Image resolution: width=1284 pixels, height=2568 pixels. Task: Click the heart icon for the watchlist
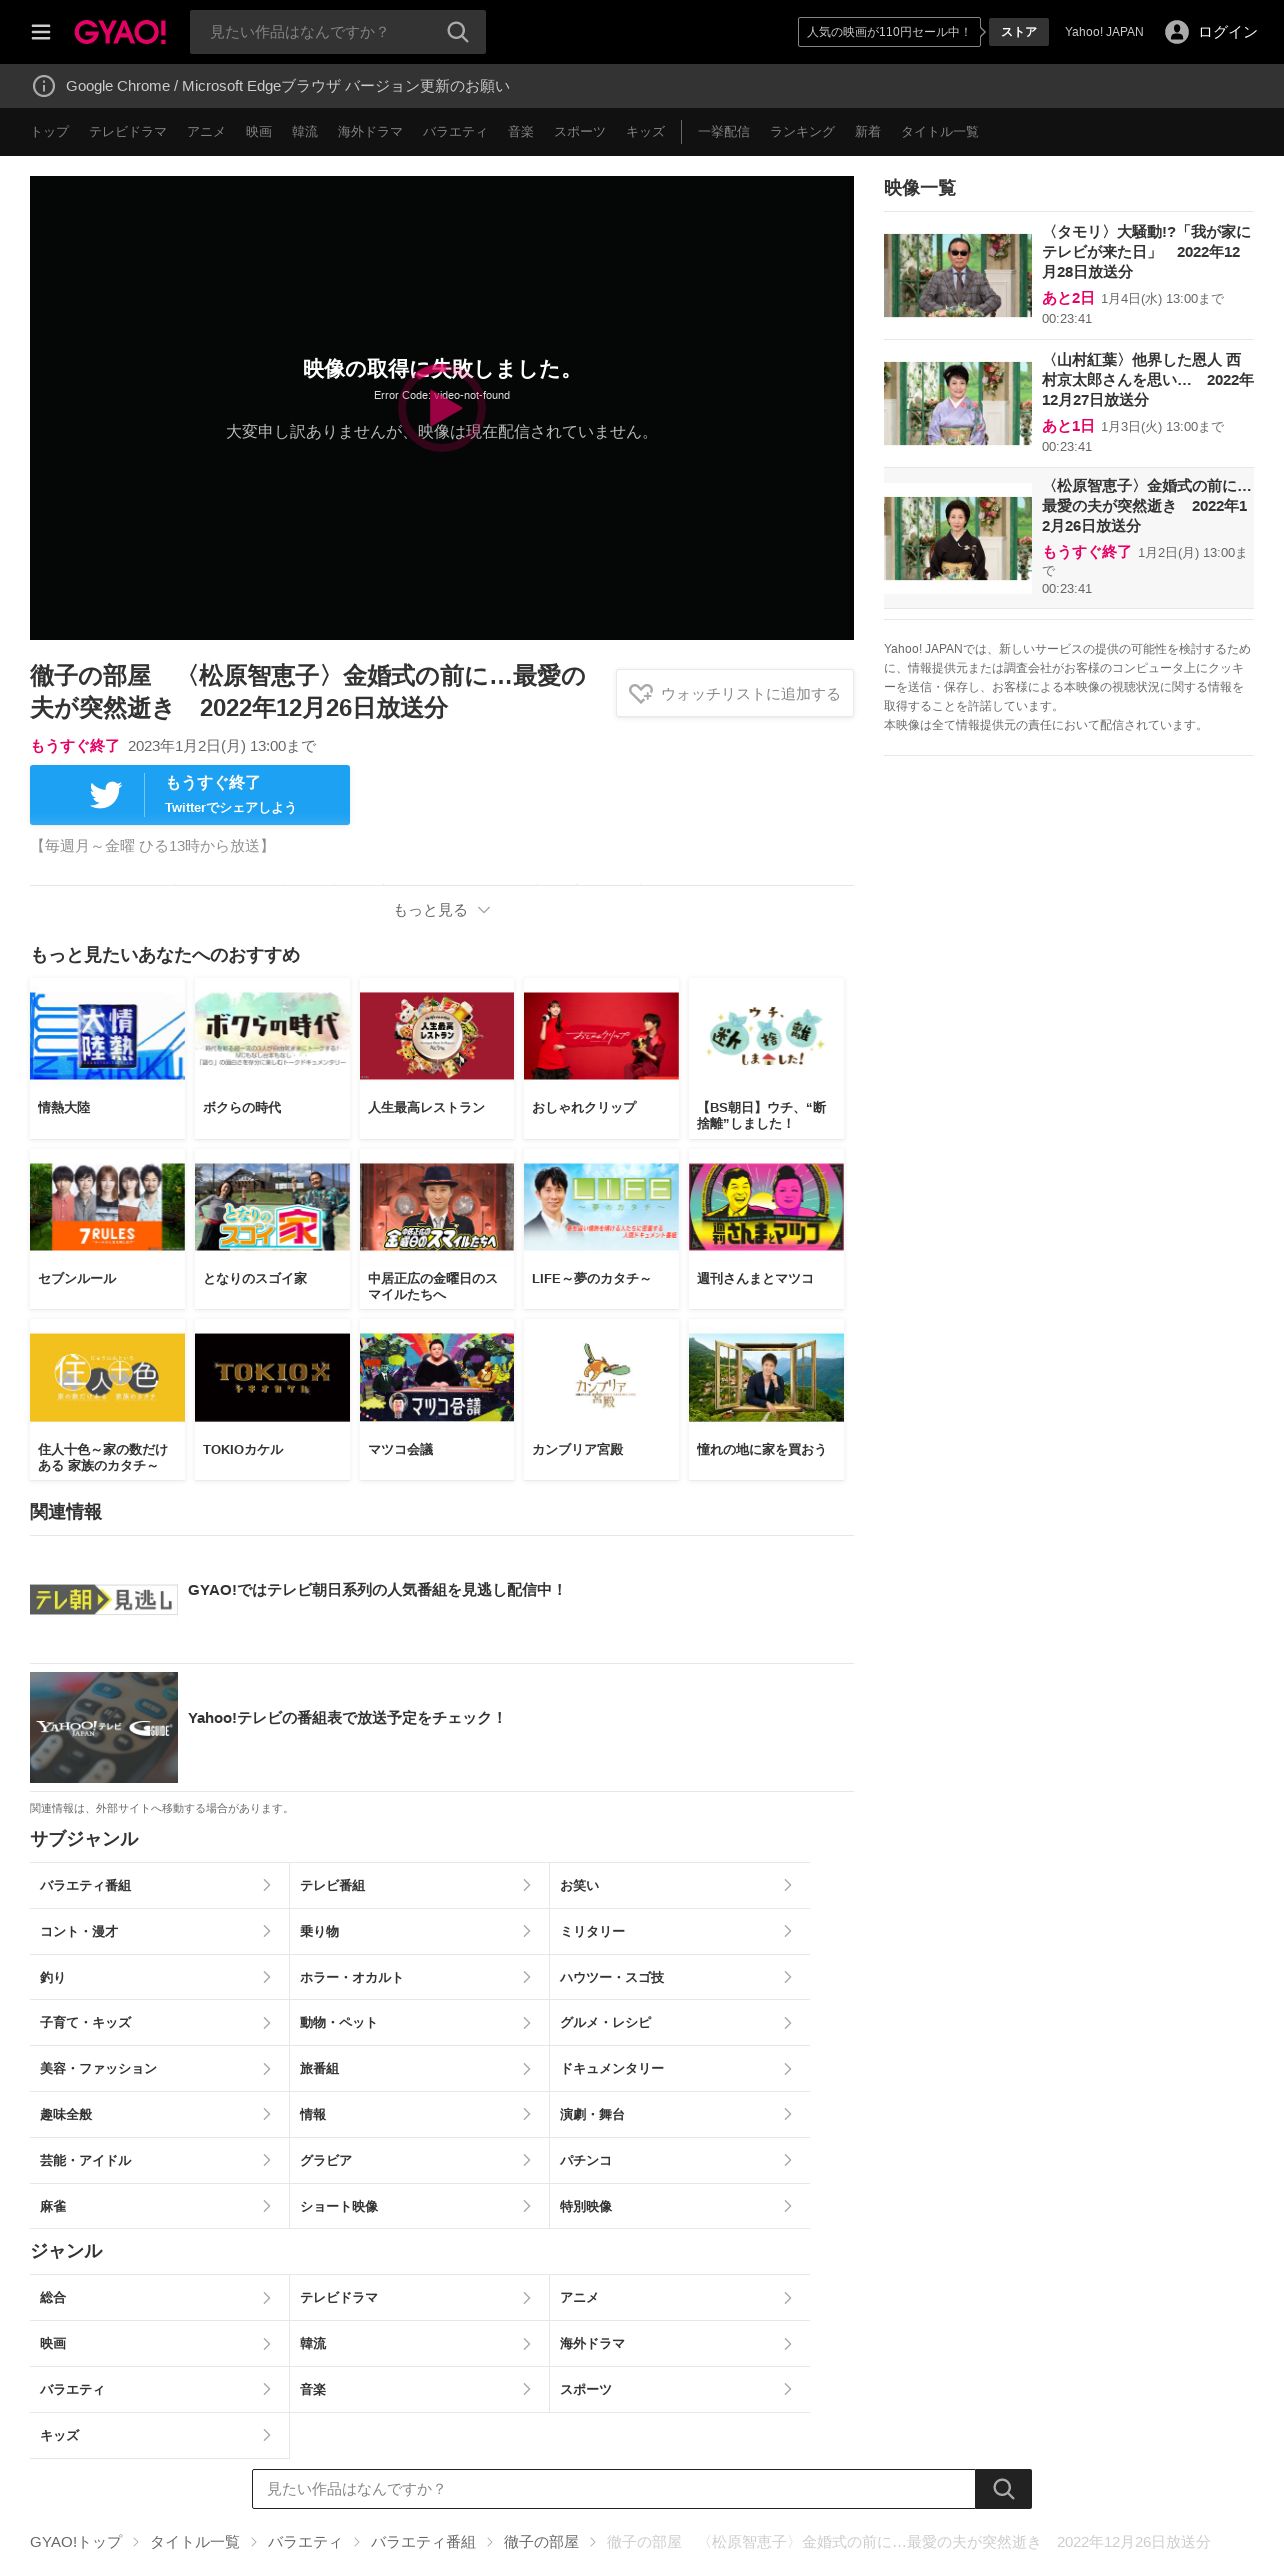click(x=641, y=693)
